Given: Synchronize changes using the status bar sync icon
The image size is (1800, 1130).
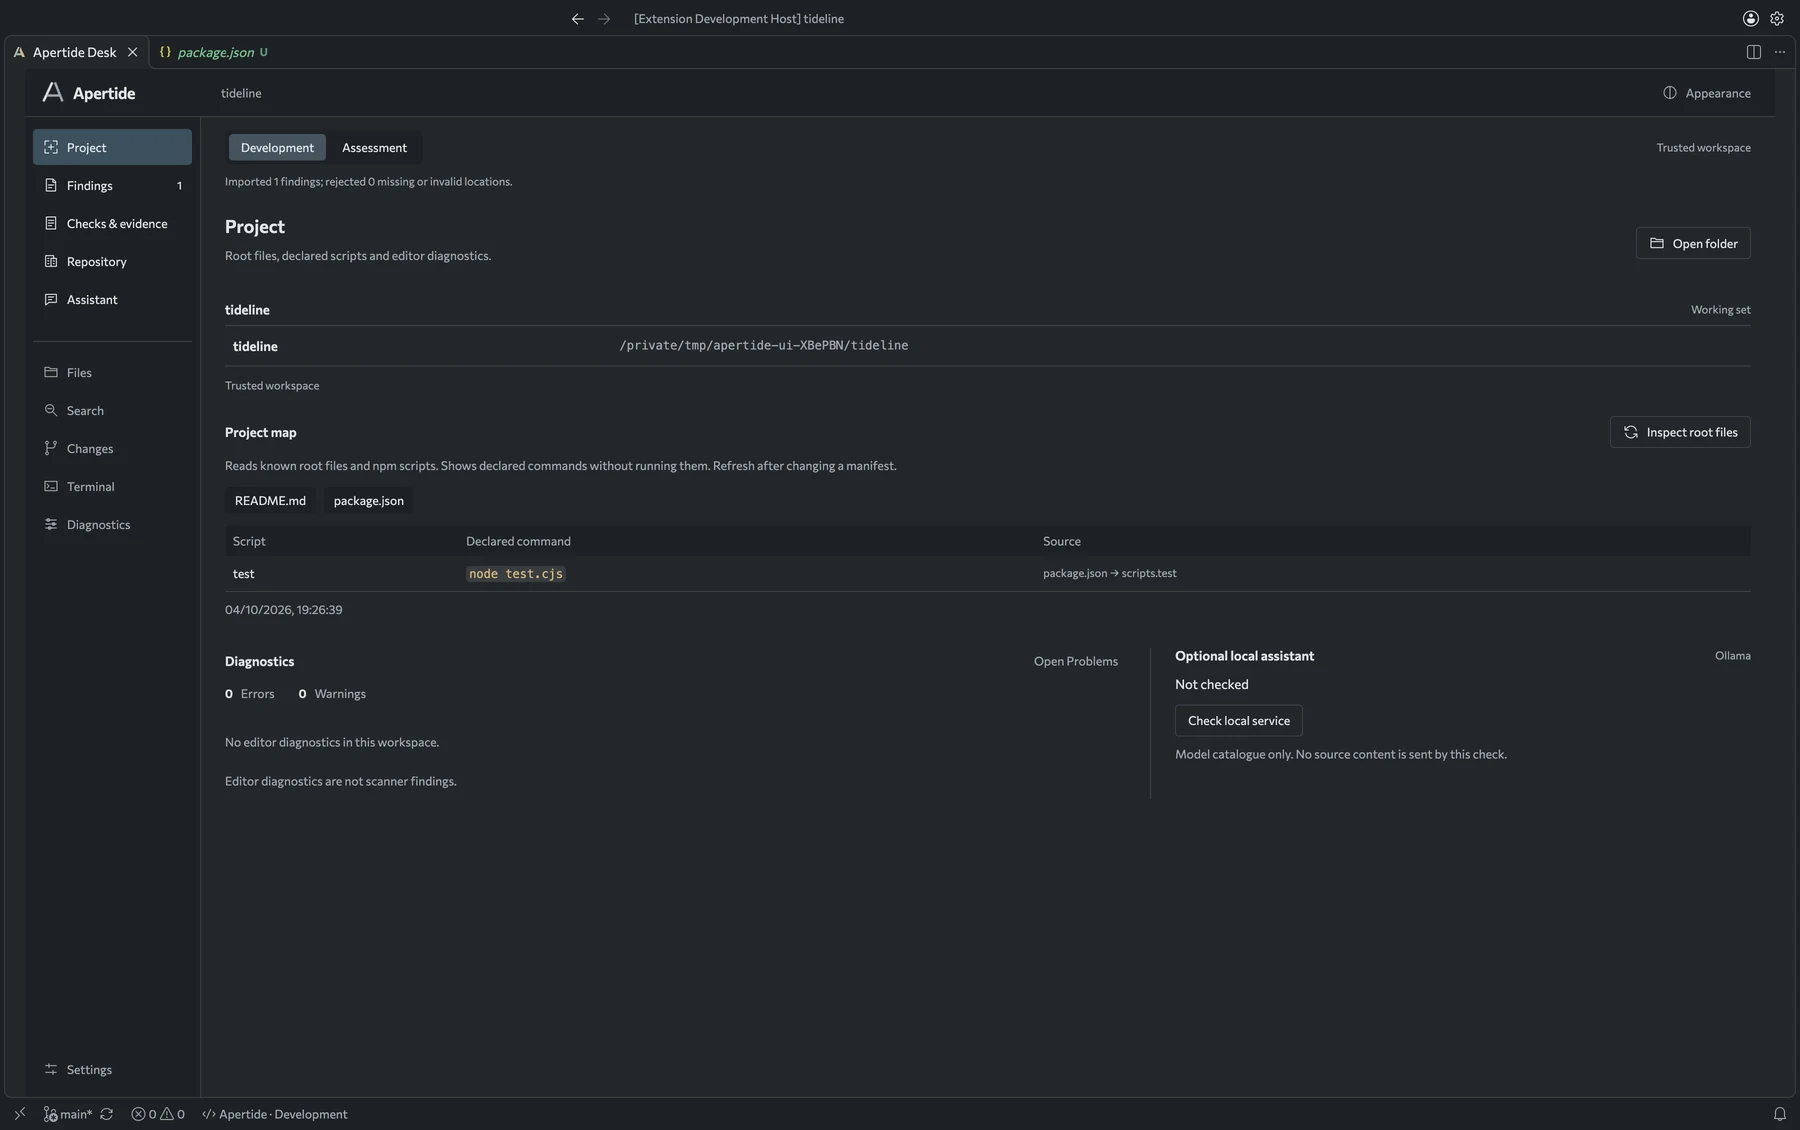Looking at the screenshot, I should click(x=107, y=1114).
